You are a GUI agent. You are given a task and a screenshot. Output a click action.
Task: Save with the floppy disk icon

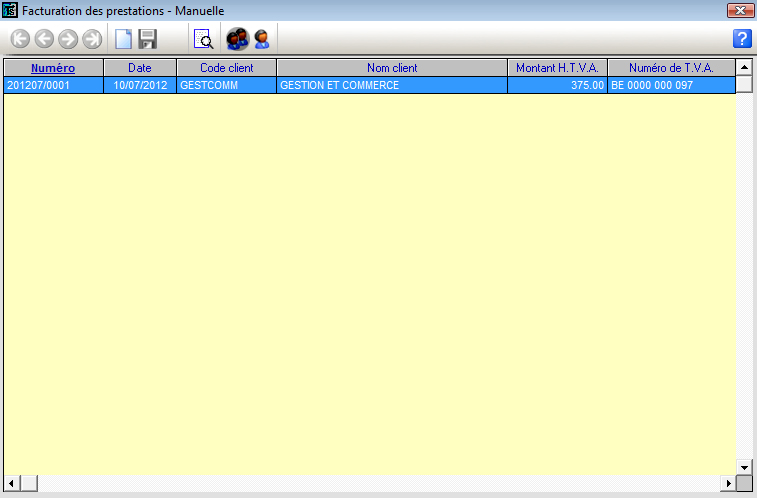148,39
